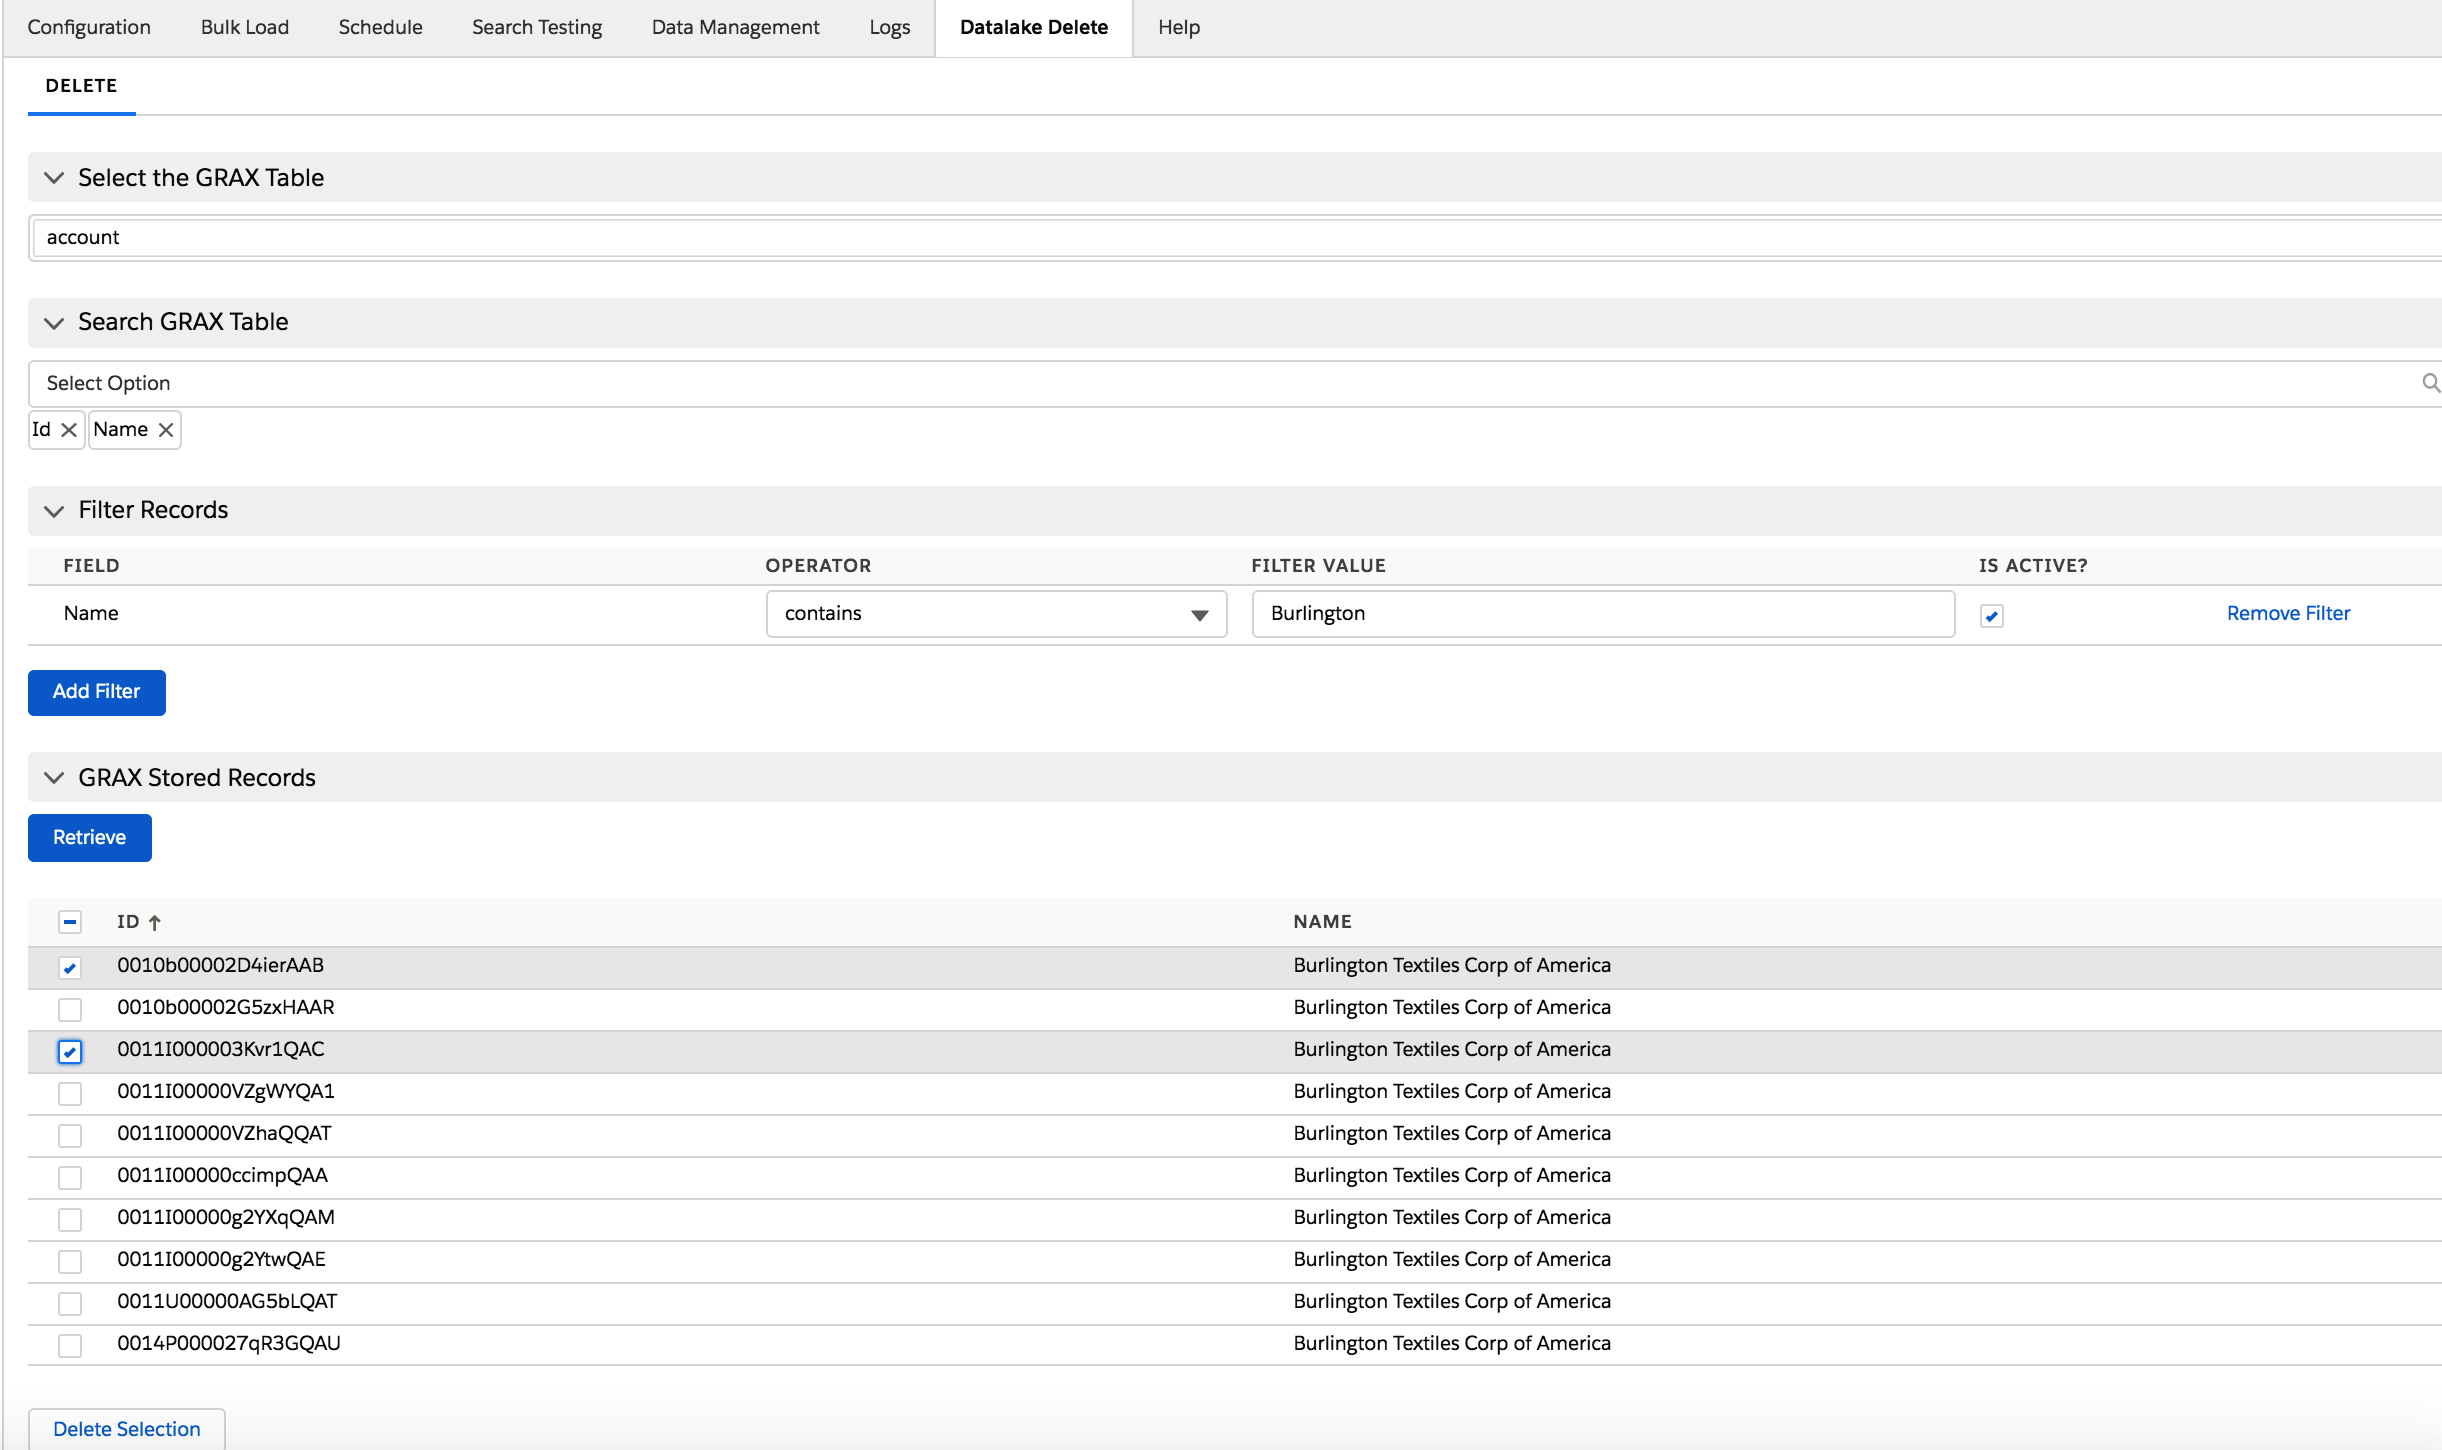Uncheck record 0010b00002D4ierAAB
The height and width of the screenshot is (1450, 2442).
coord(70,967)
